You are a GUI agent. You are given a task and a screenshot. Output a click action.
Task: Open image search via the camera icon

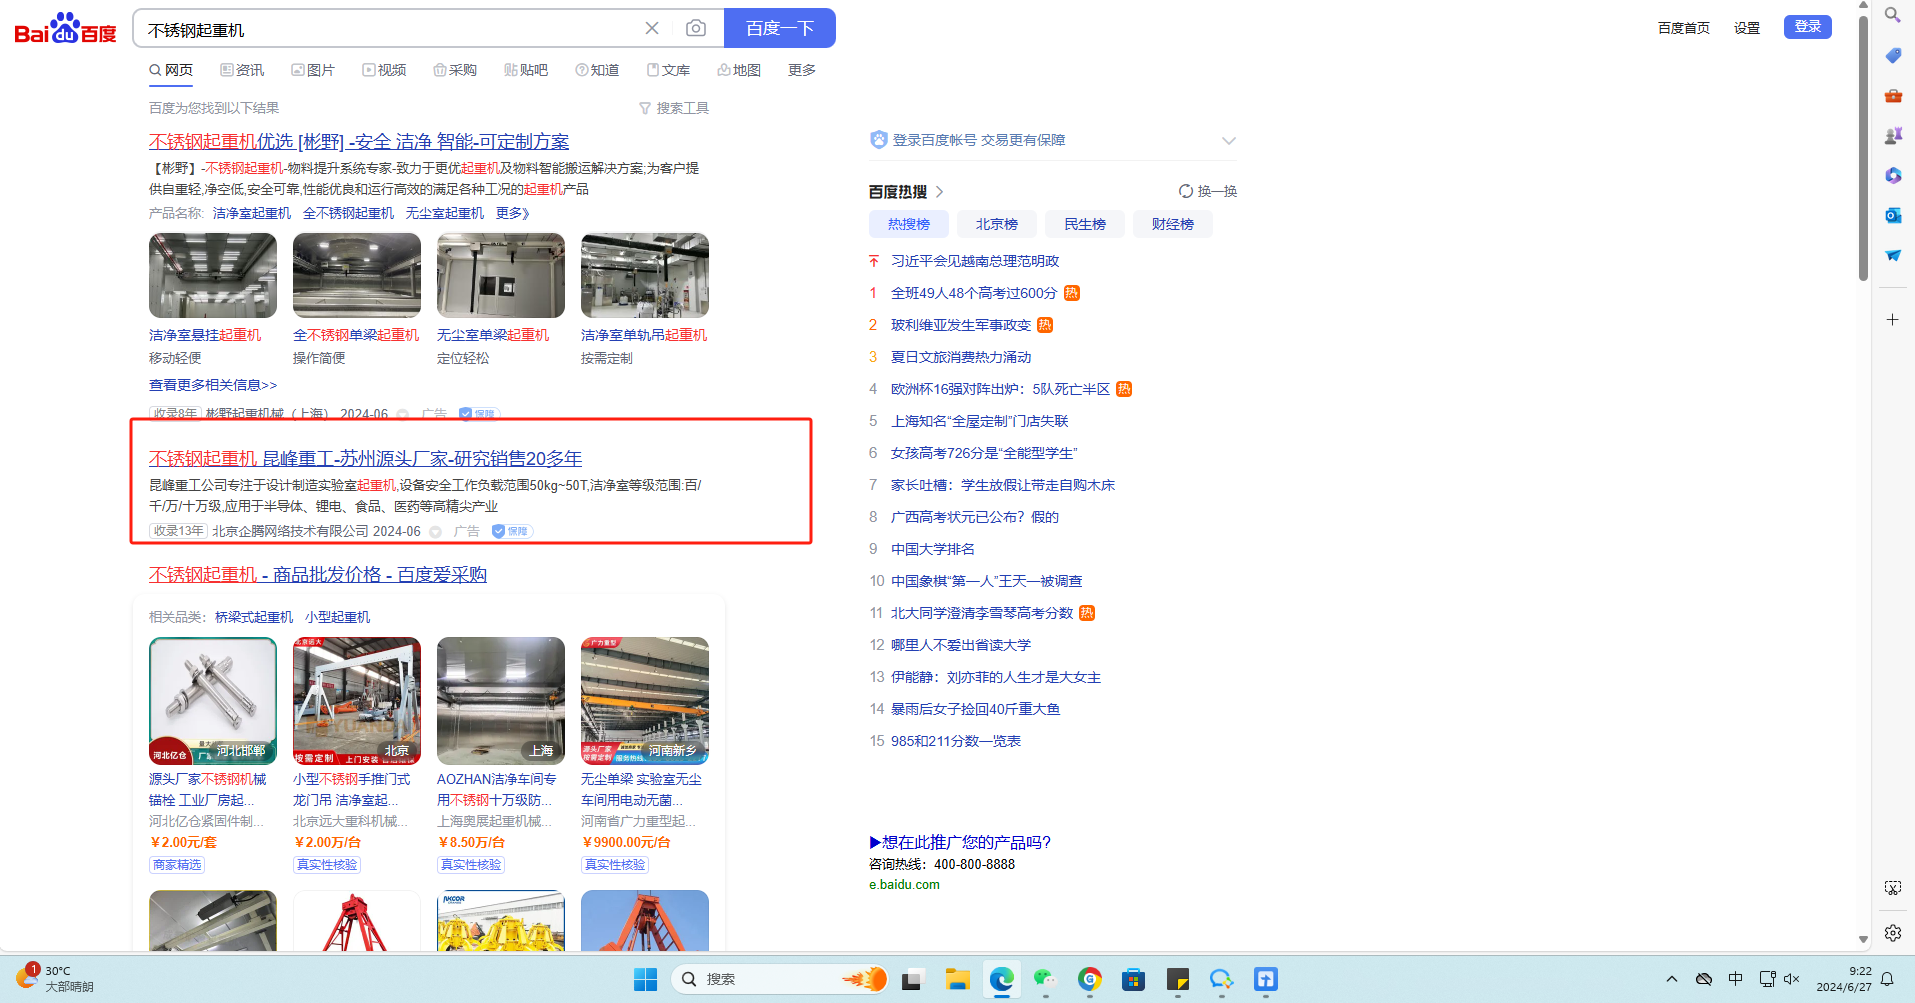(696, 28)
